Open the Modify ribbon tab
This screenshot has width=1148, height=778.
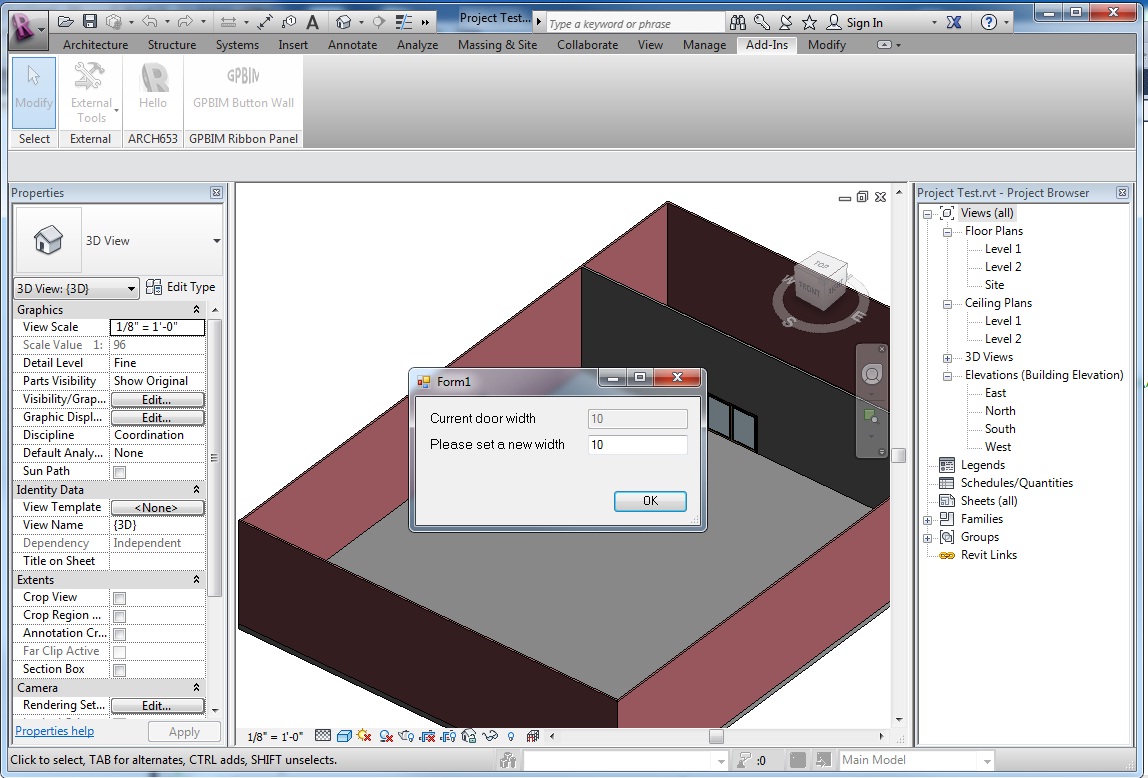(x=827, y=45)
